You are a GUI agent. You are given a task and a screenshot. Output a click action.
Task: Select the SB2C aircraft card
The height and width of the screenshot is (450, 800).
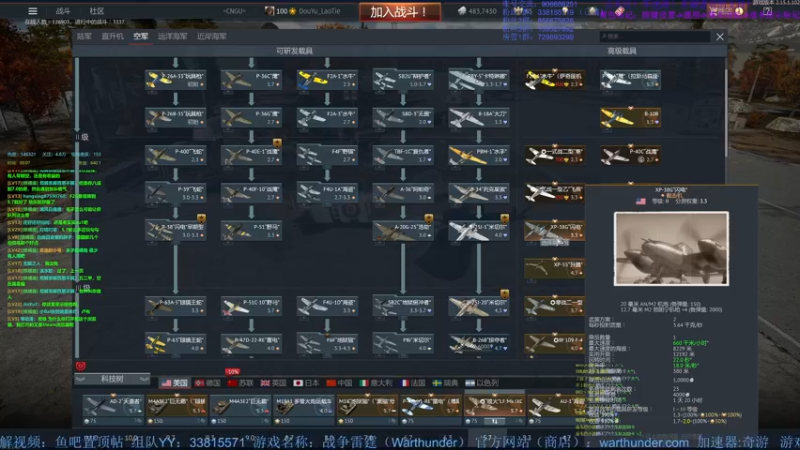tap(403, 306)
